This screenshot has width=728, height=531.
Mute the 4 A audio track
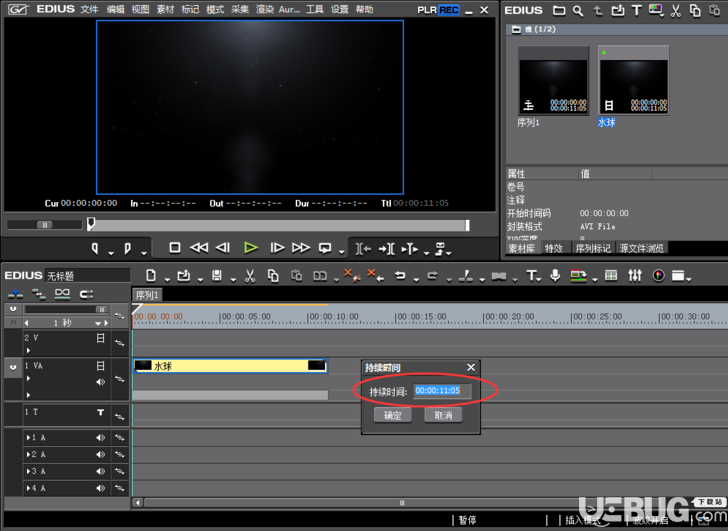[100, 488]
